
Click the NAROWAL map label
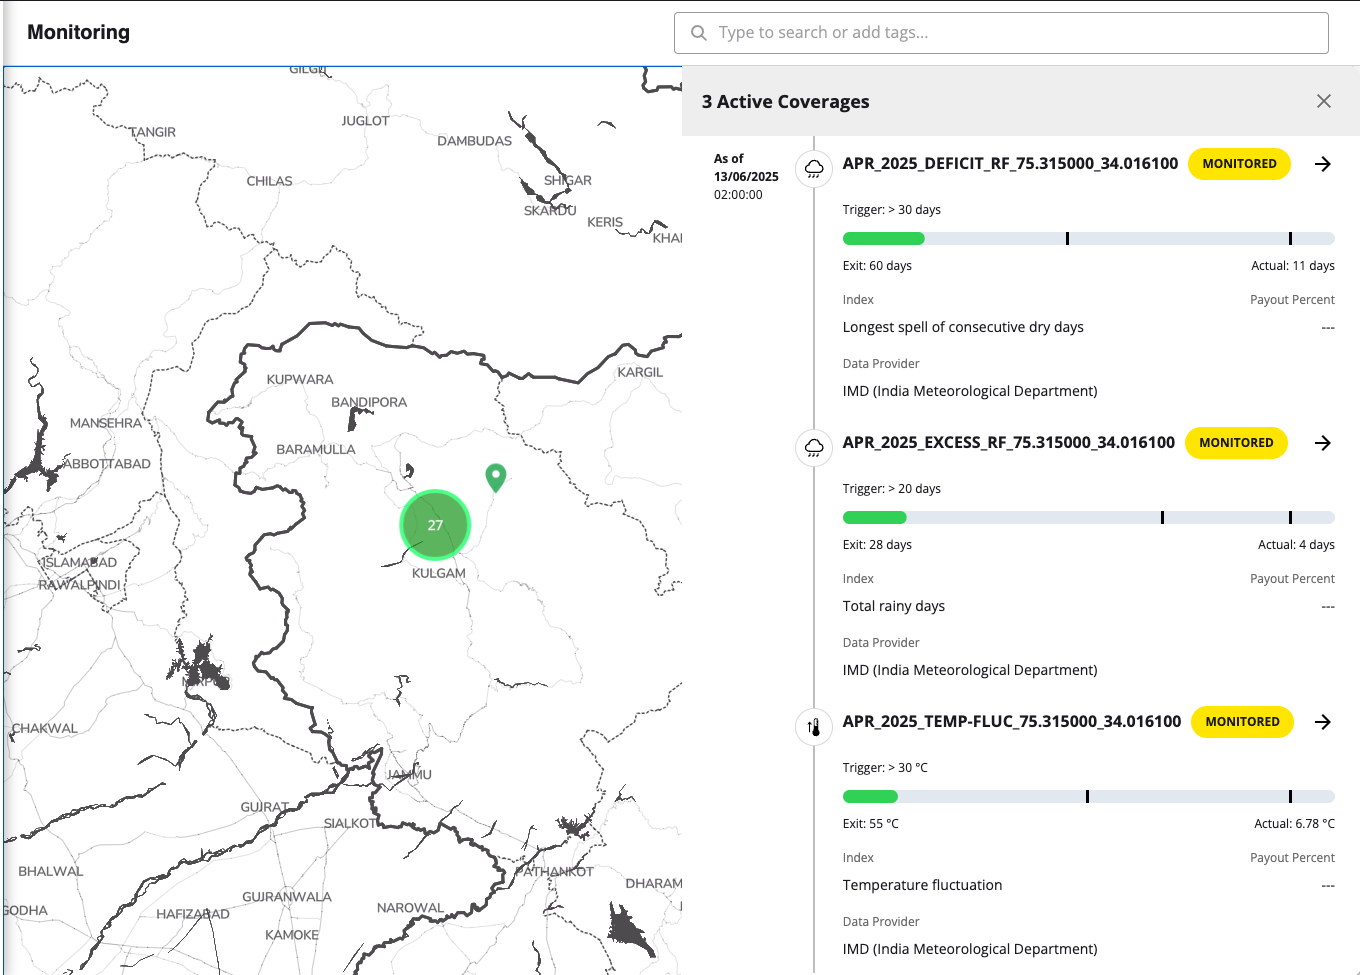pos(410,908)
